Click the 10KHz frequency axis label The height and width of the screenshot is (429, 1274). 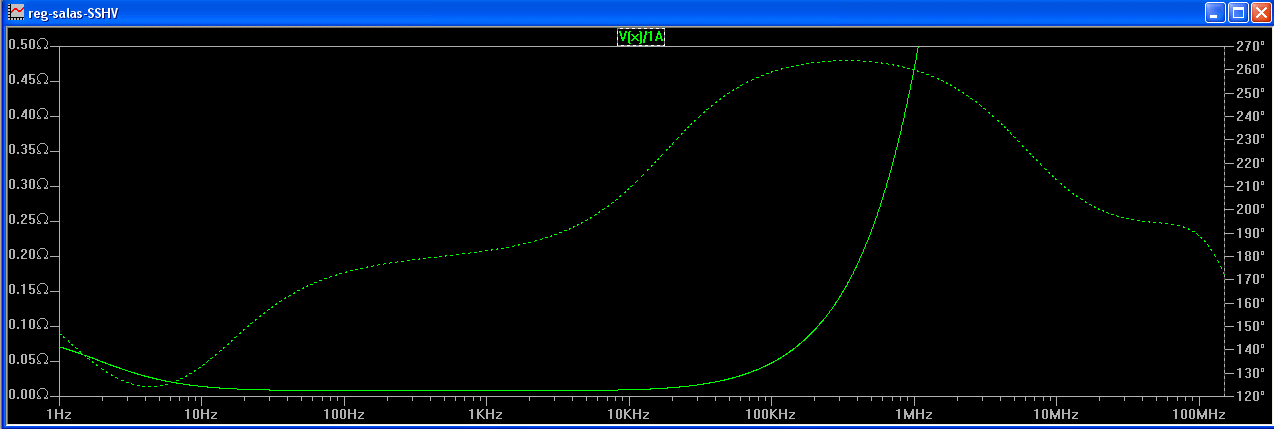628,414
